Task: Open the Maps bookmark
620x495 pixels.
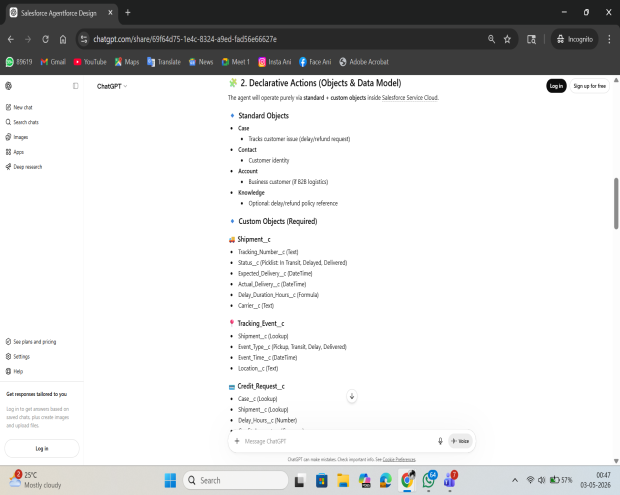Action: coord(127,62)
